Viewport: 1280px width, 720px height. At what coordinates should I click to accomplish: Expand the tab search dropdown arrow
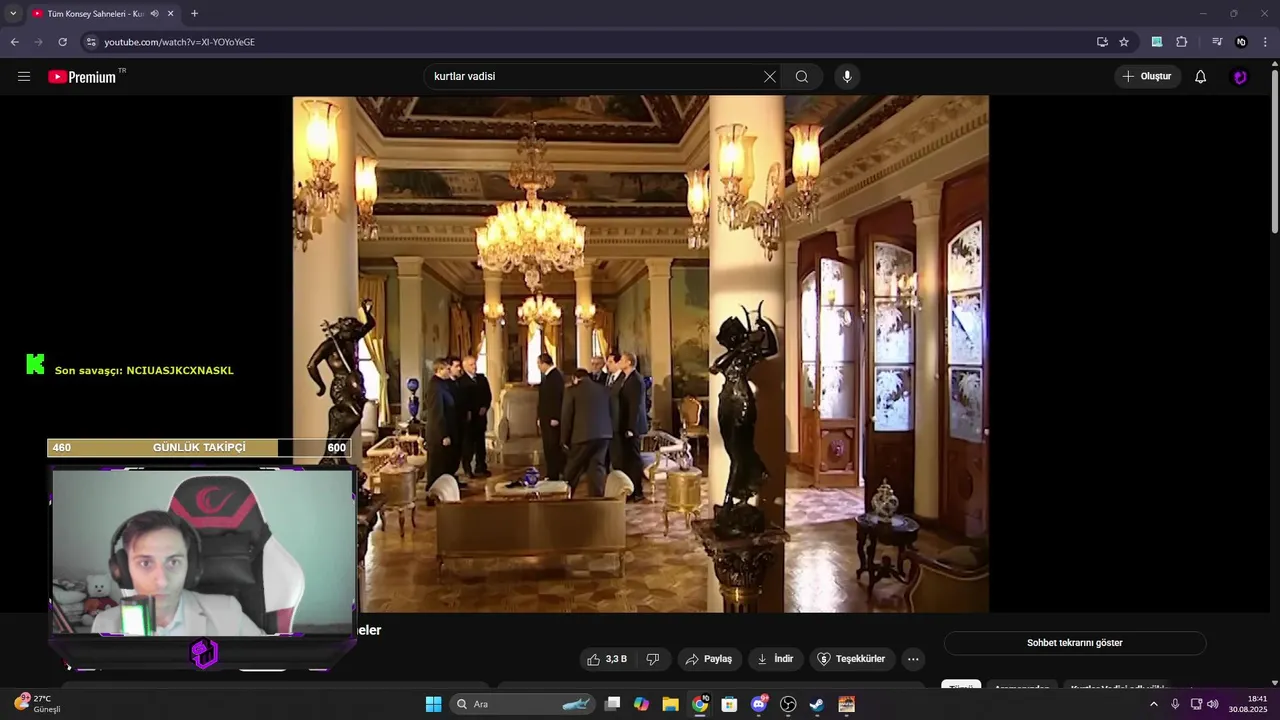(13, 14)
